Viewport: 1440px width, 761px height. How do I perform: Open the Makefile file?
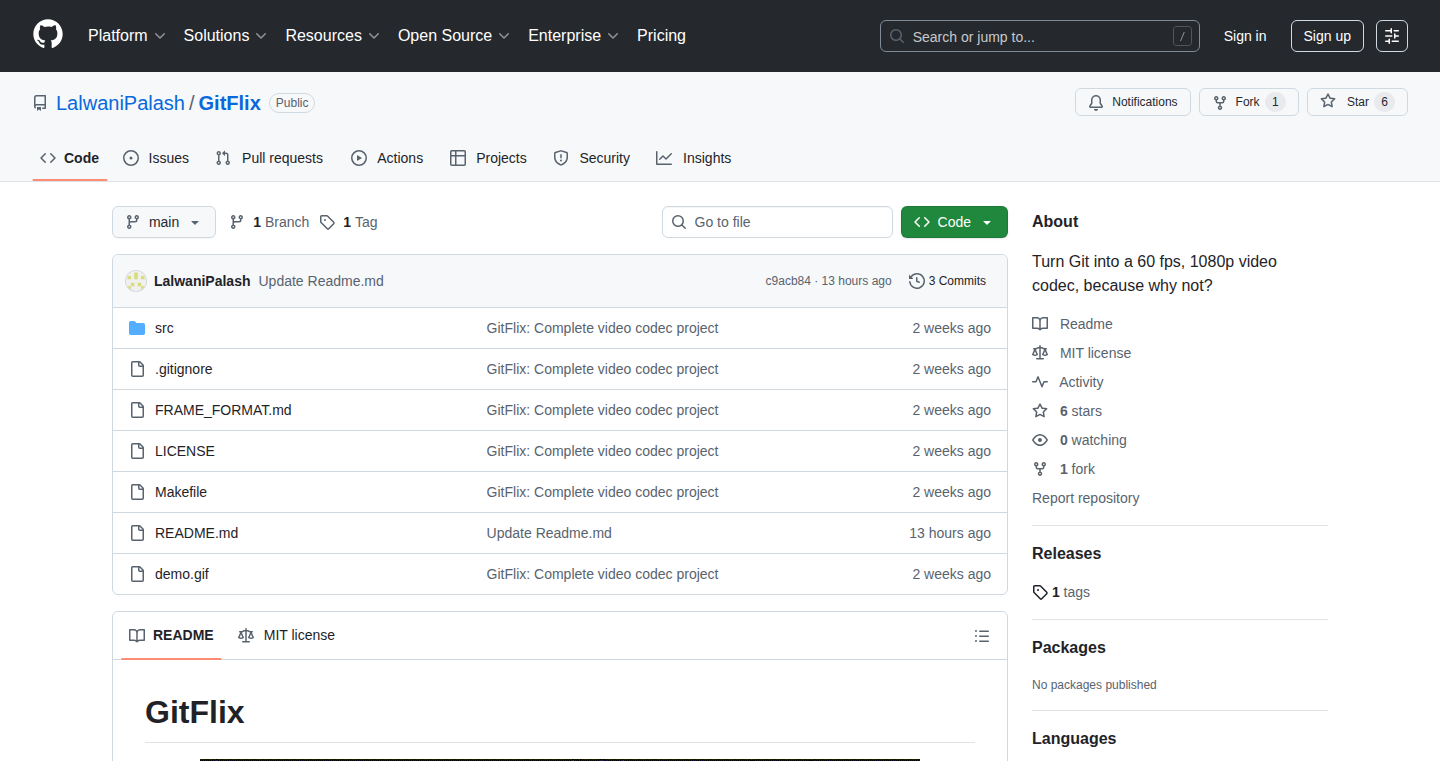(x=181, y=492)
